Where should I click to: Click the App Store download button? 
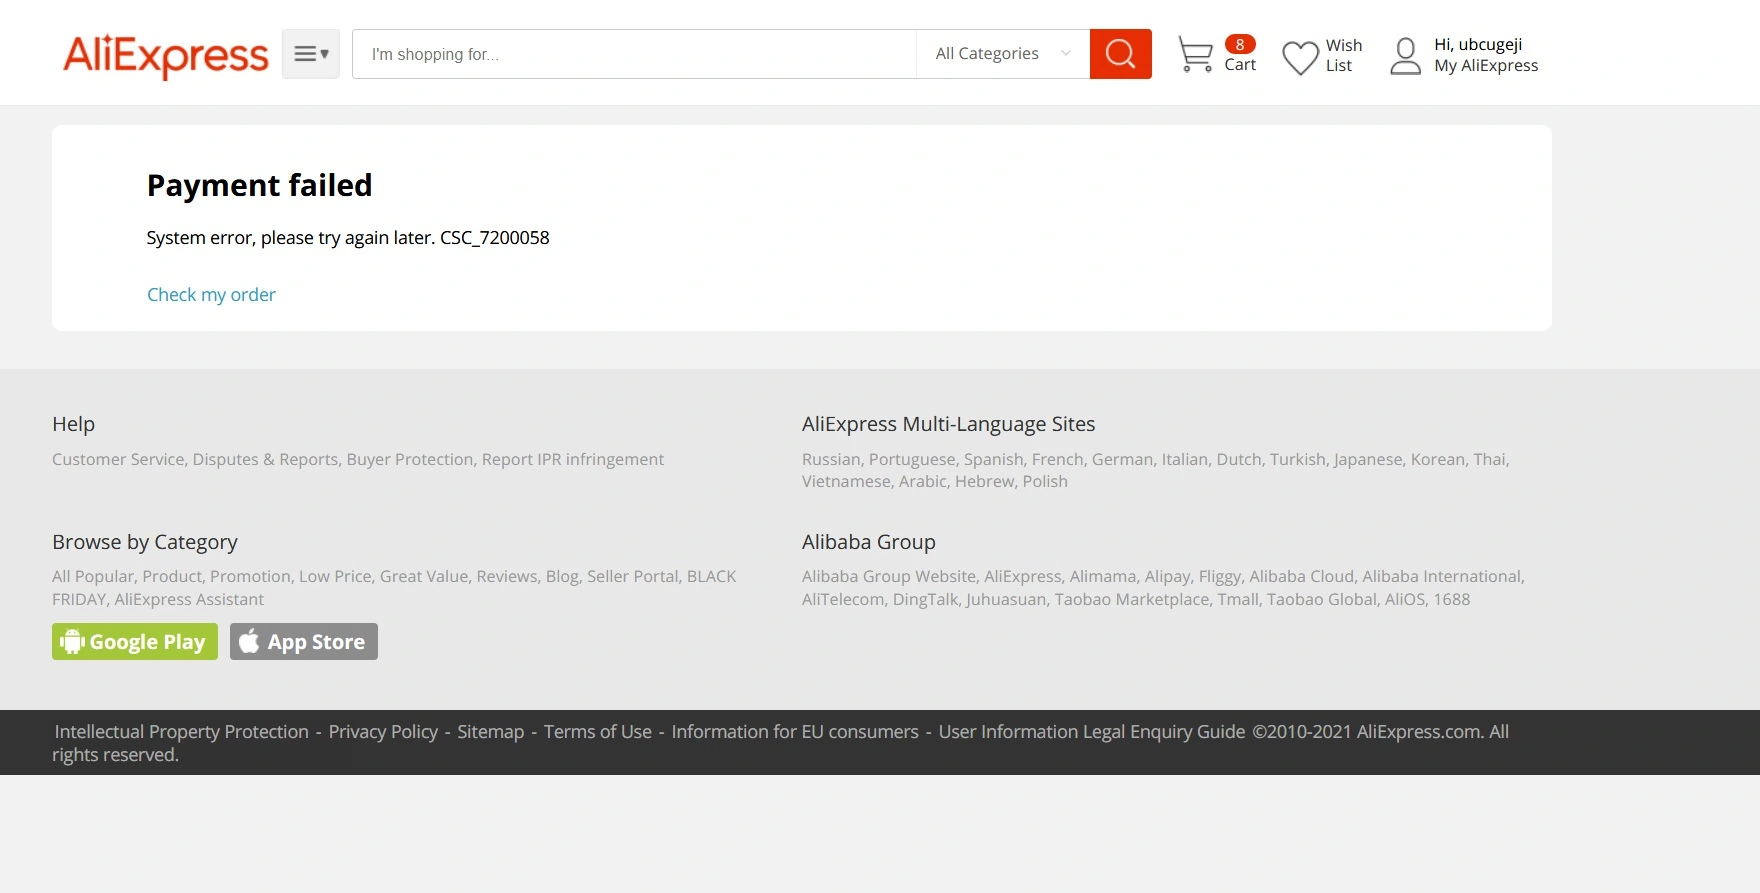tap(304, 642)
